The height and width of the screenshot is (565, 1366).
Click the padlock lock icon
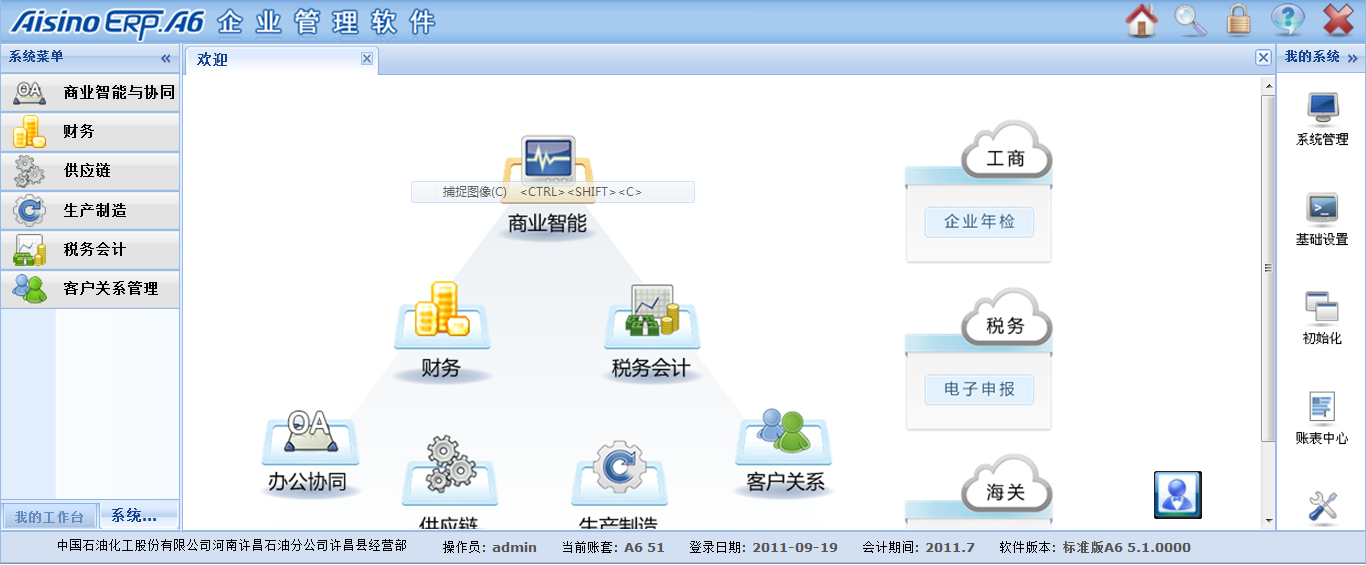(1239, 20)
